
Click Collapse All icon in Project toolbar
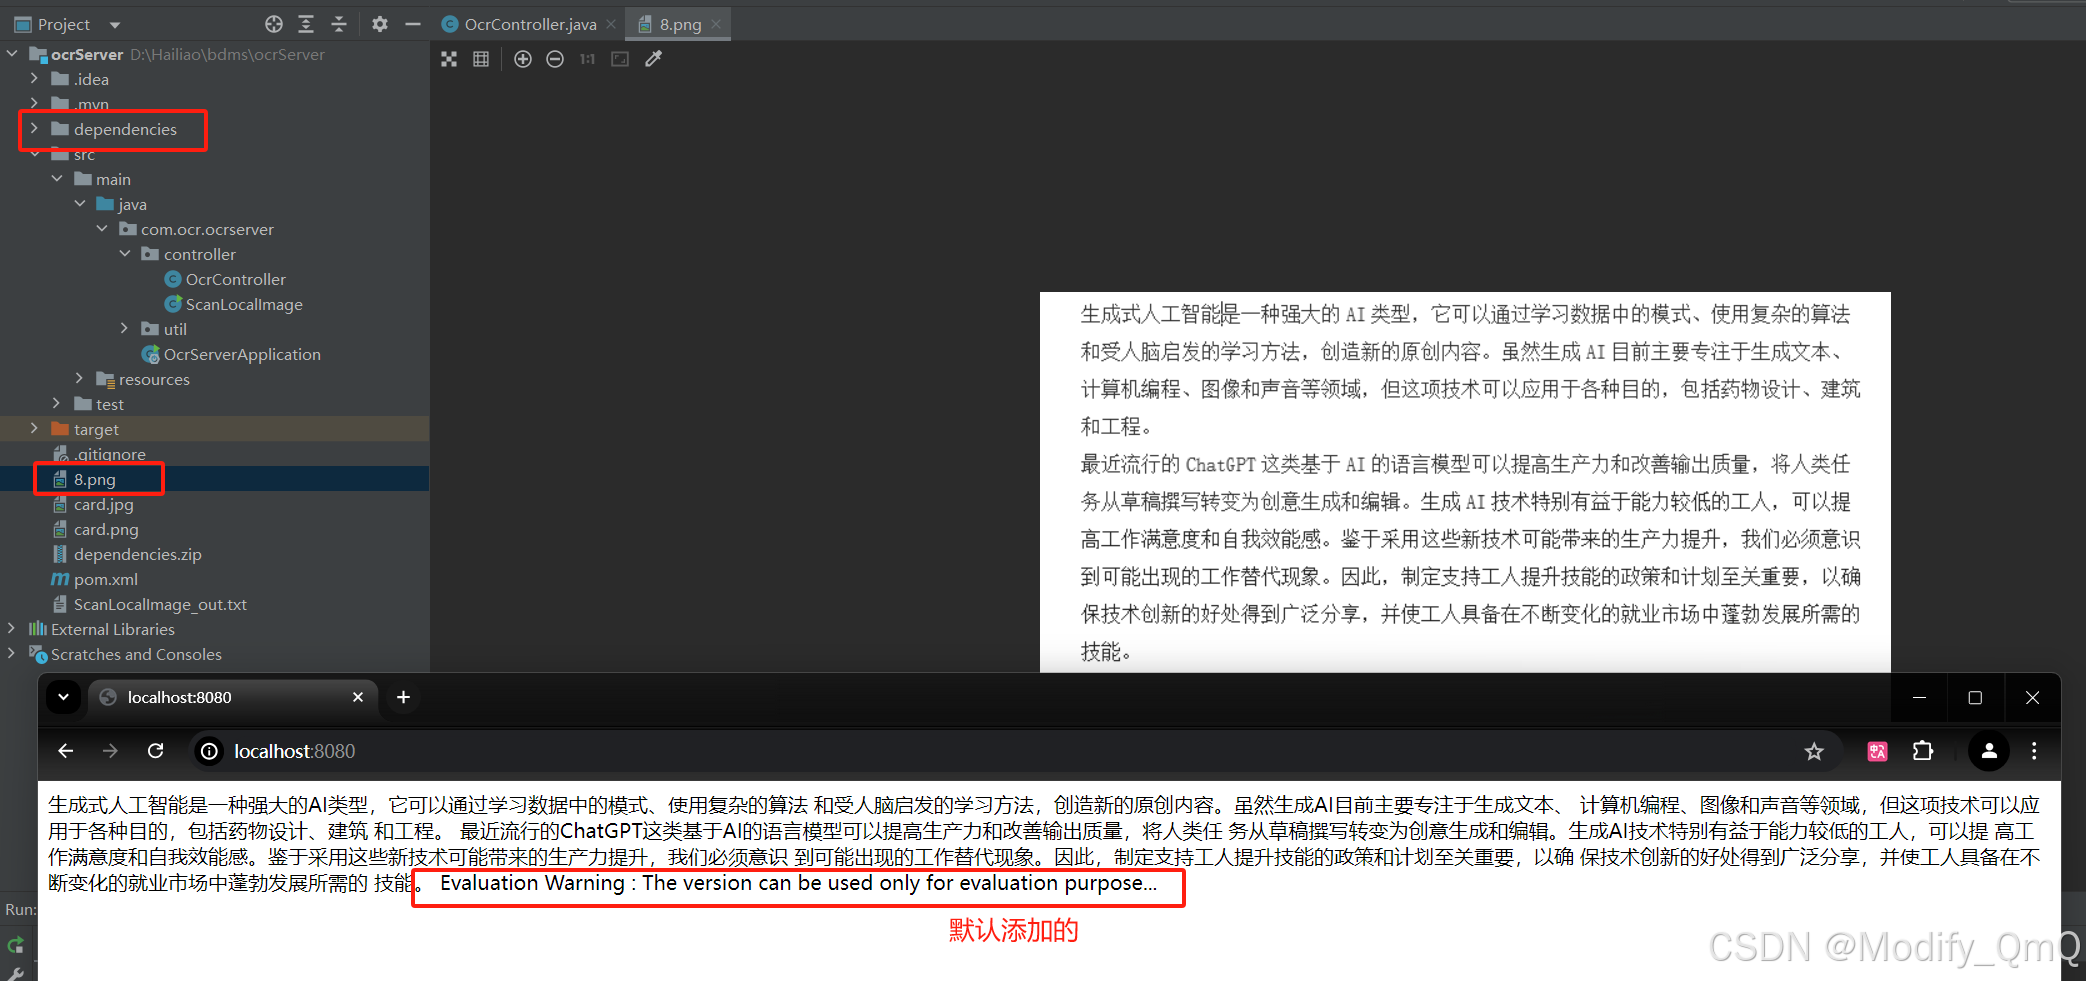tap(339, 24)
